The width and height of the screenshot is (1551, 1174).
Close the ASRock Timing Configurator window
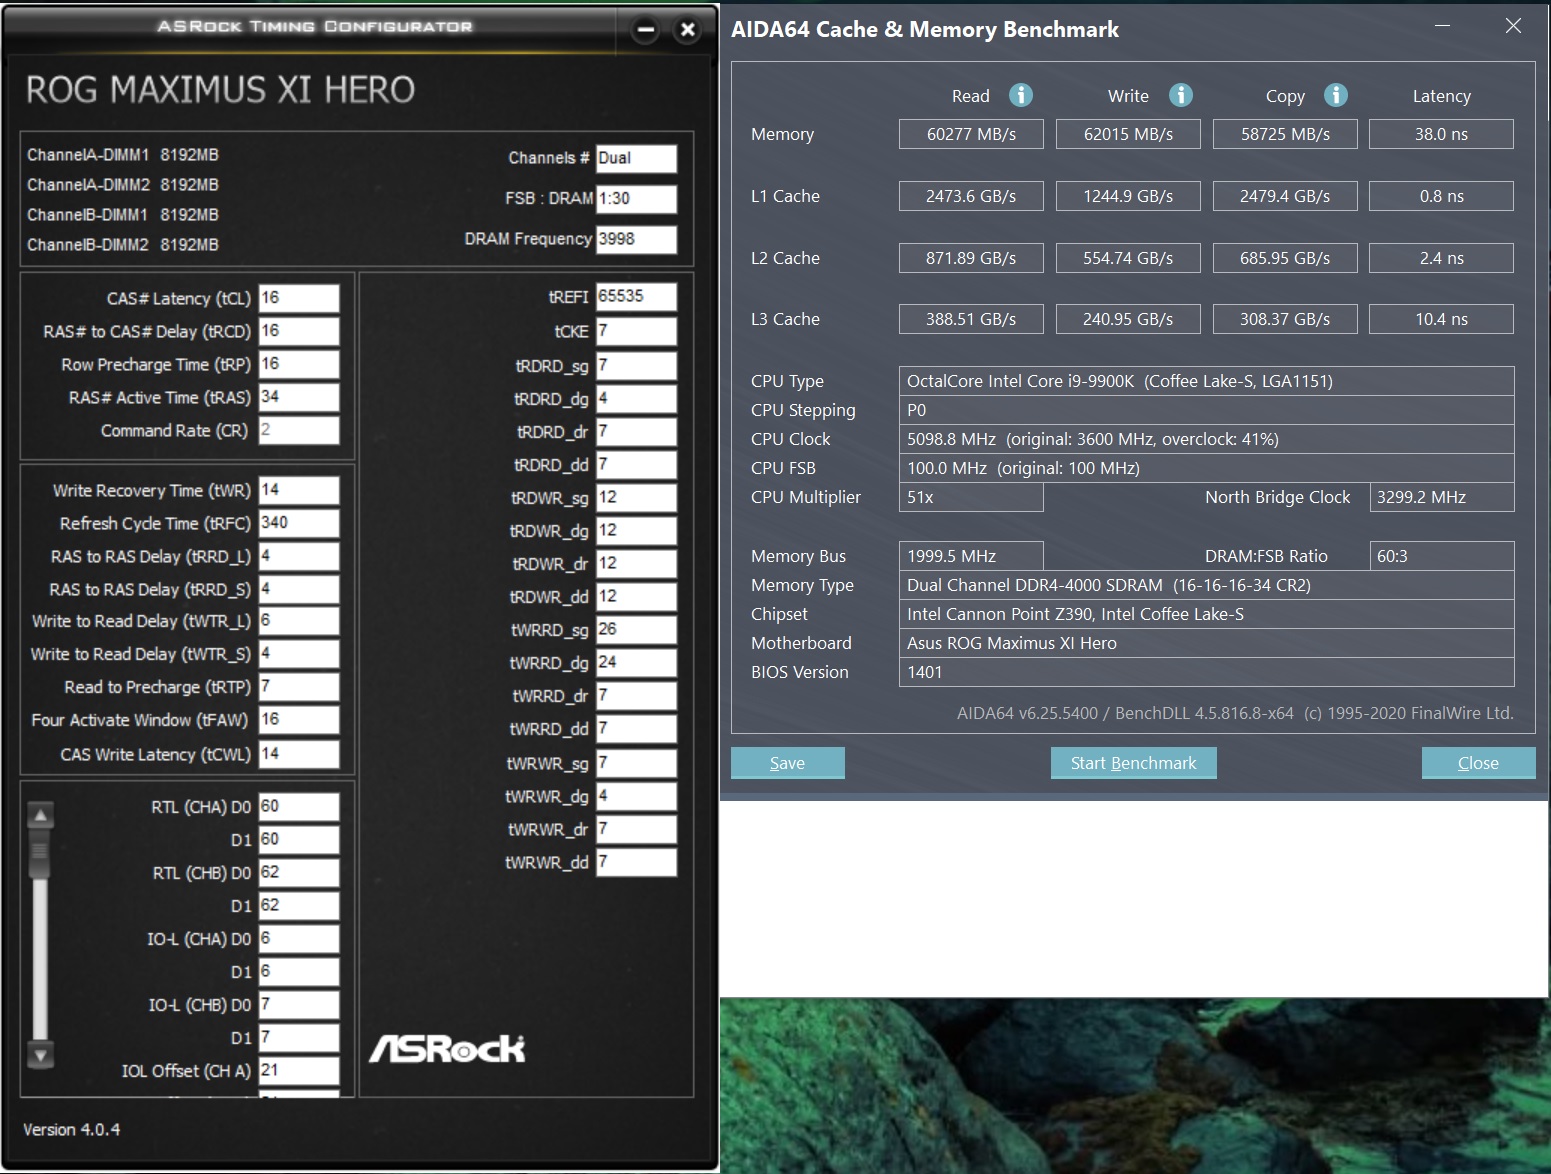tap(688, 30)
